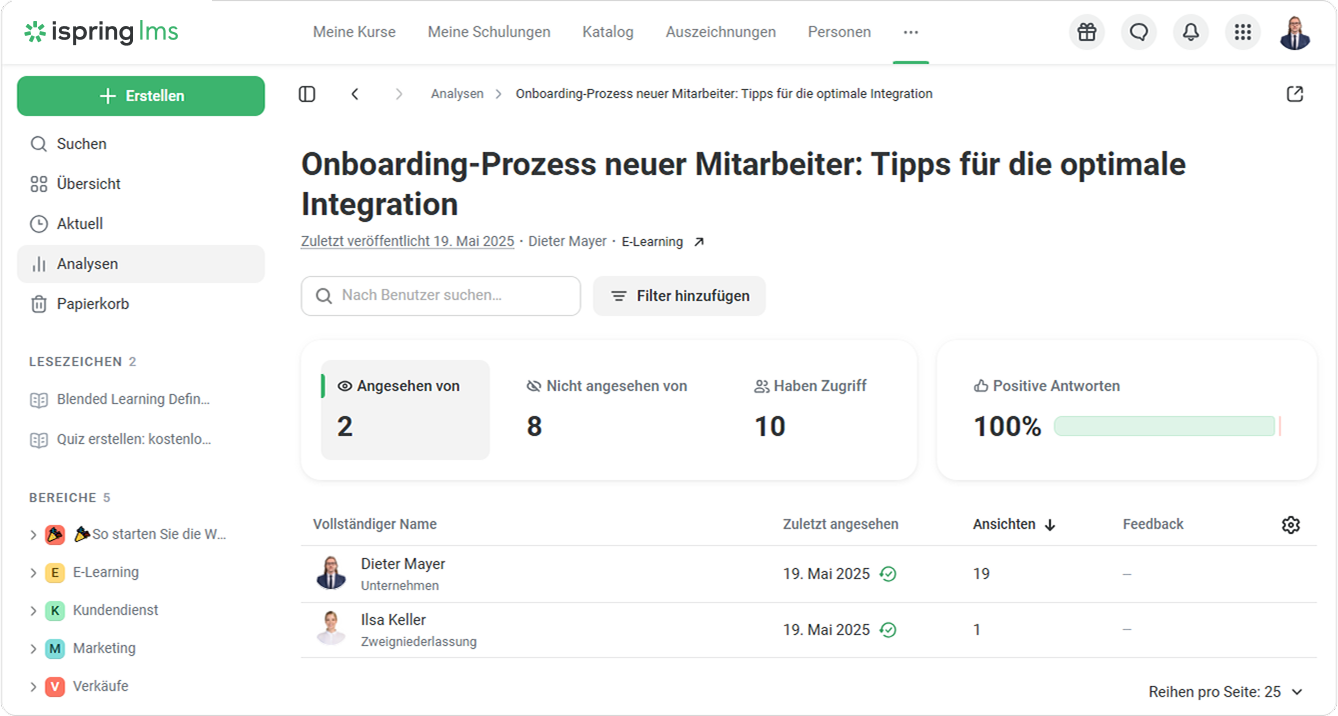Click the thumbs-up Positive Antworten icon
Image resolution: width=1338 pixels, height=716 pixels.
(x=981, y=386)
